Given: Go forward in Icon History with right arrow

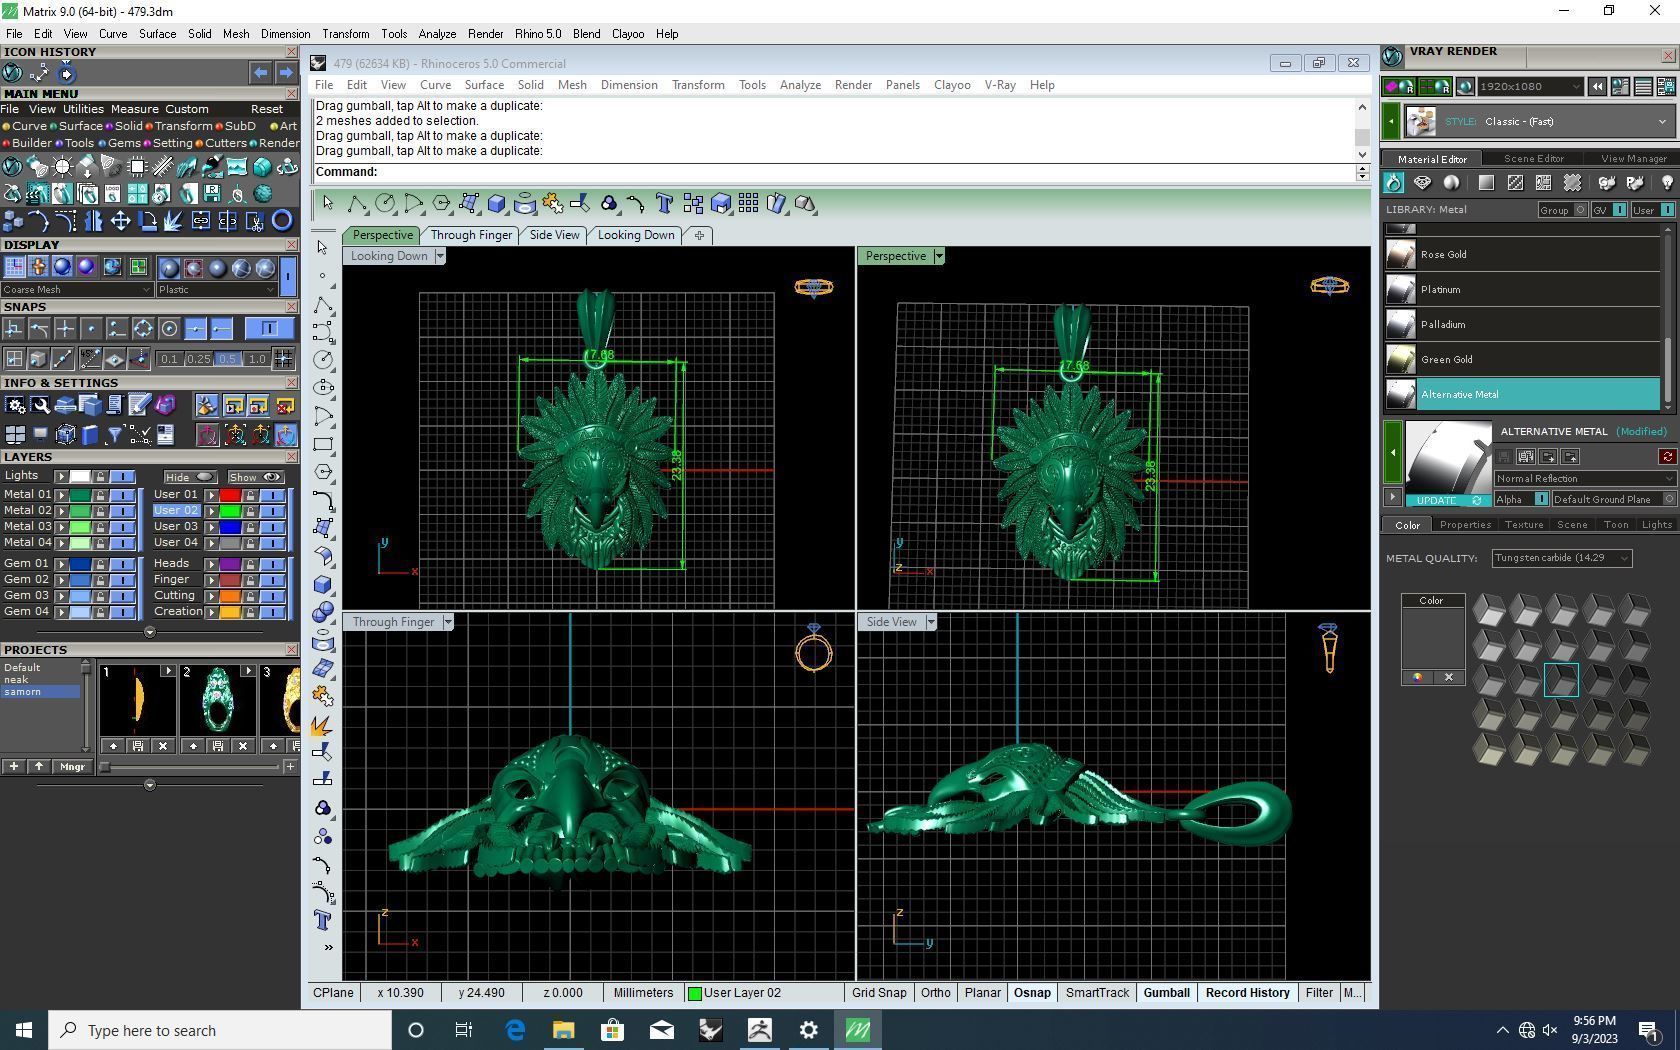Looking at the screenshot, I should (x=285, y=73).
